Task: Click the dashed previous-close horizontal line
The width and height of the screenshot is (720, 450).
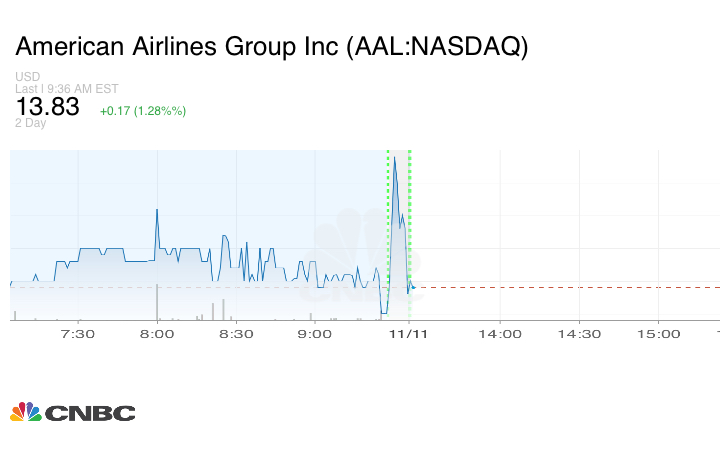Action: 560,288
